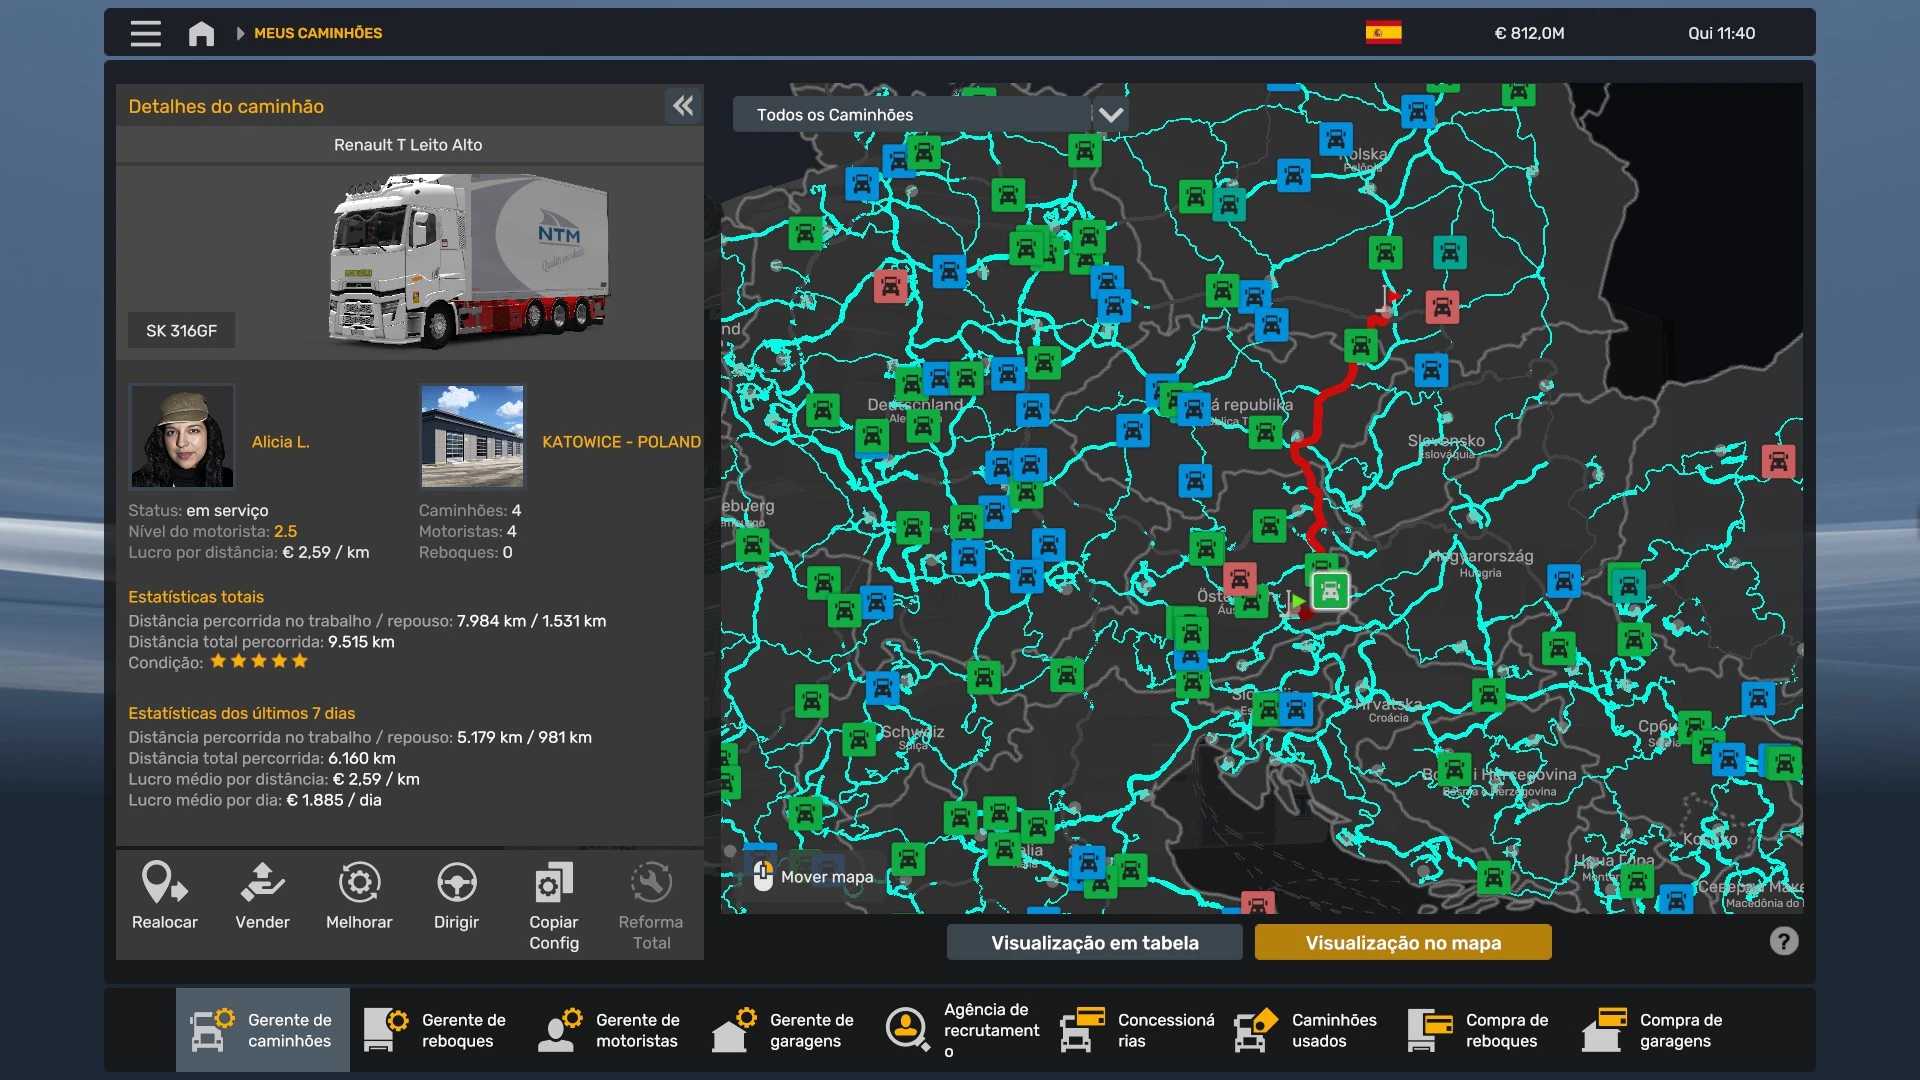Collapse the Detalhes do caminhão panel
The image size is (1920, 1080).
683,106
